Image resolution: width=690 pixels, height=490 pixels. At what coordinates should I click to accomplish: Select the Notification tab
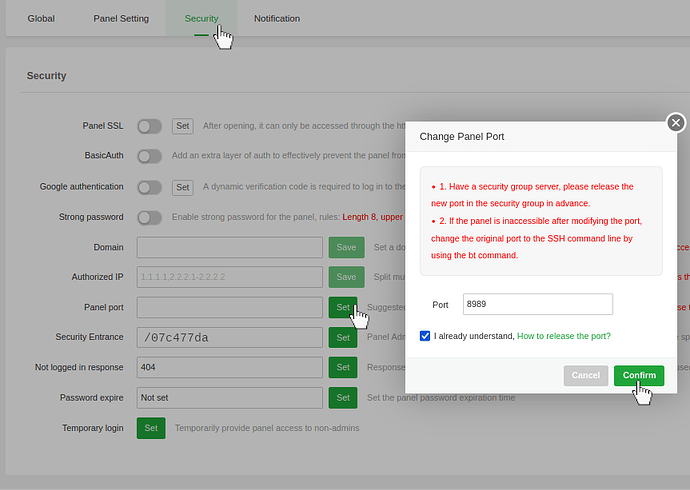pyautogui.click(x=277, y=18)
